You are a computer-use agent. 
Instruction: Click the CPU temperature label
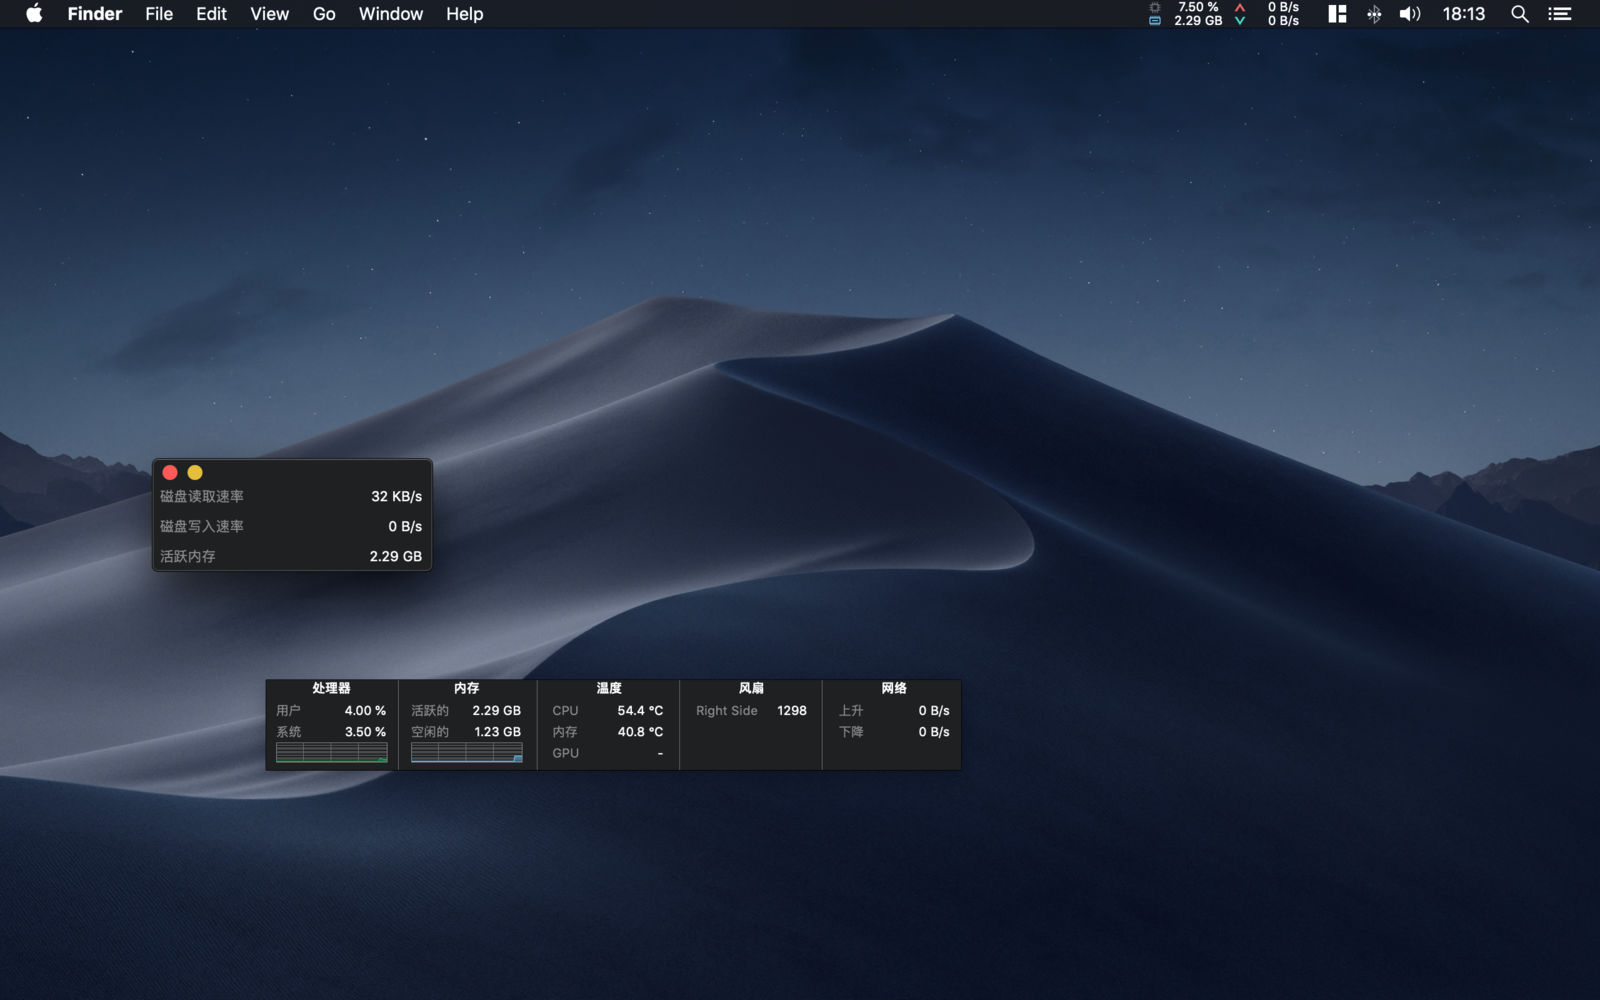tap(565, 710)
